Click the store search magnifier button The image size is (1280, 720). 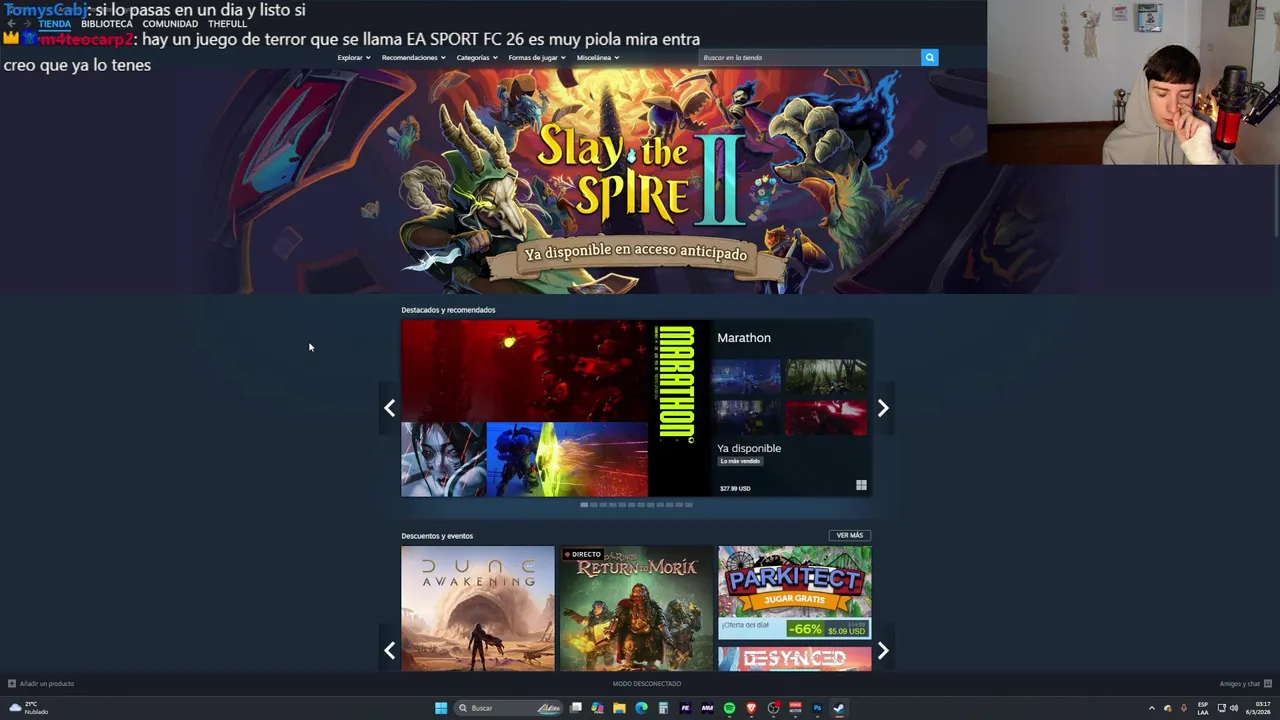coord(929,57)
